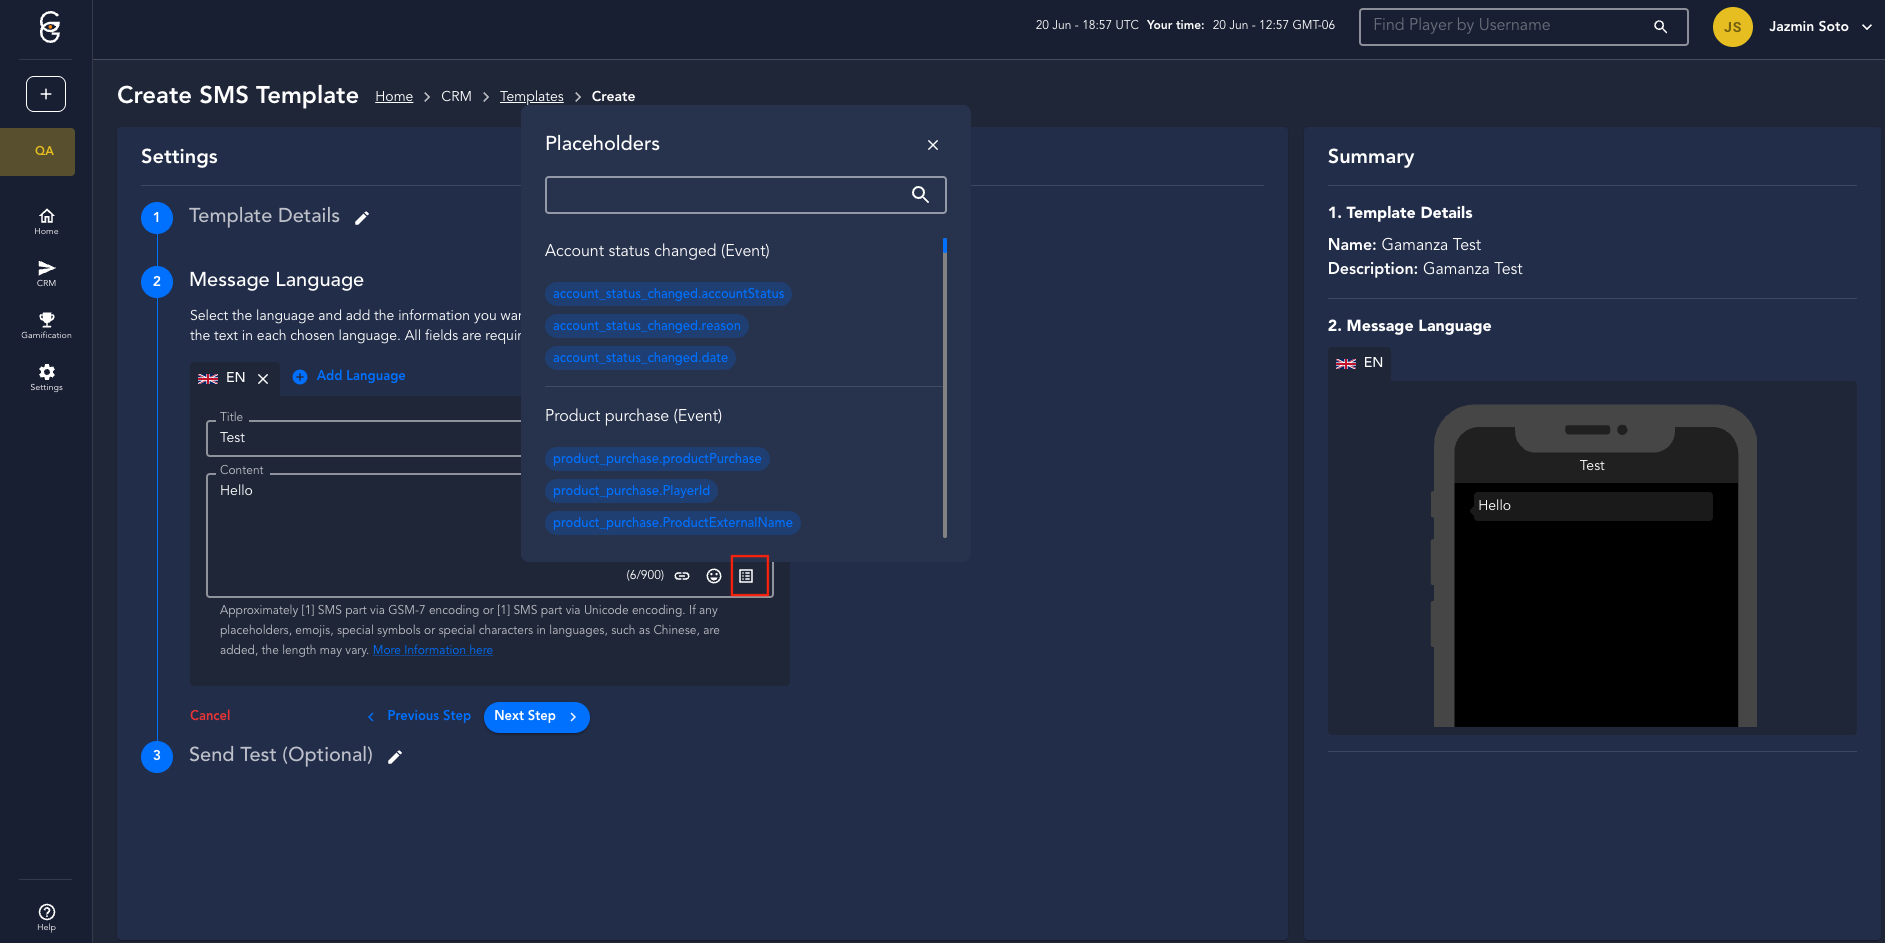Open Gamification trophy icon
The image size is (1885, 943).
(x=46, y=325)
